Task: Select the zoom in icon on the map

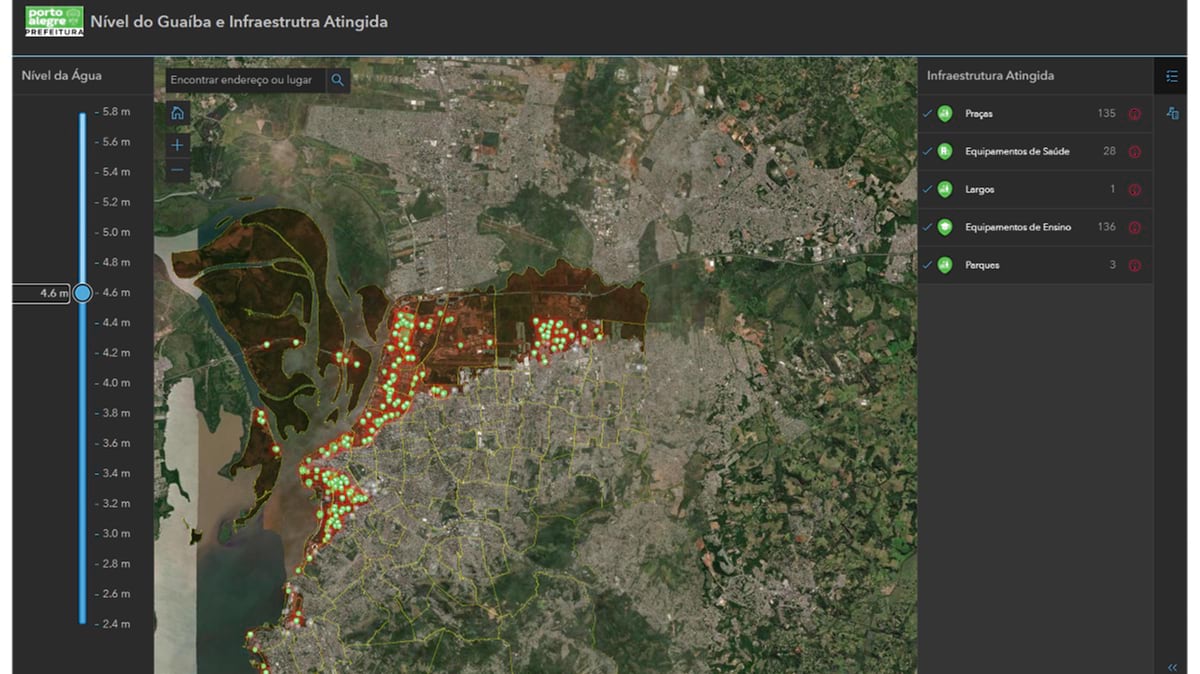Action: (x=177, y=144)
